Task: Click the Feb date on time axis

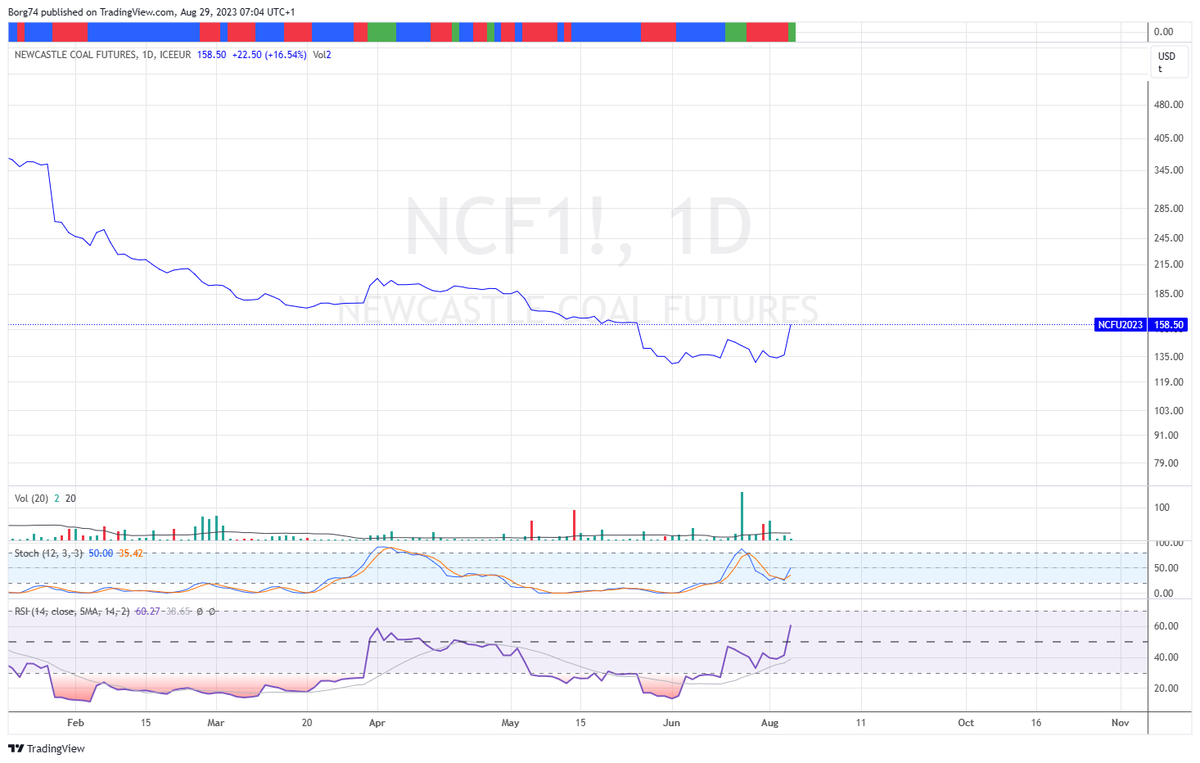Action: [75, 721]
